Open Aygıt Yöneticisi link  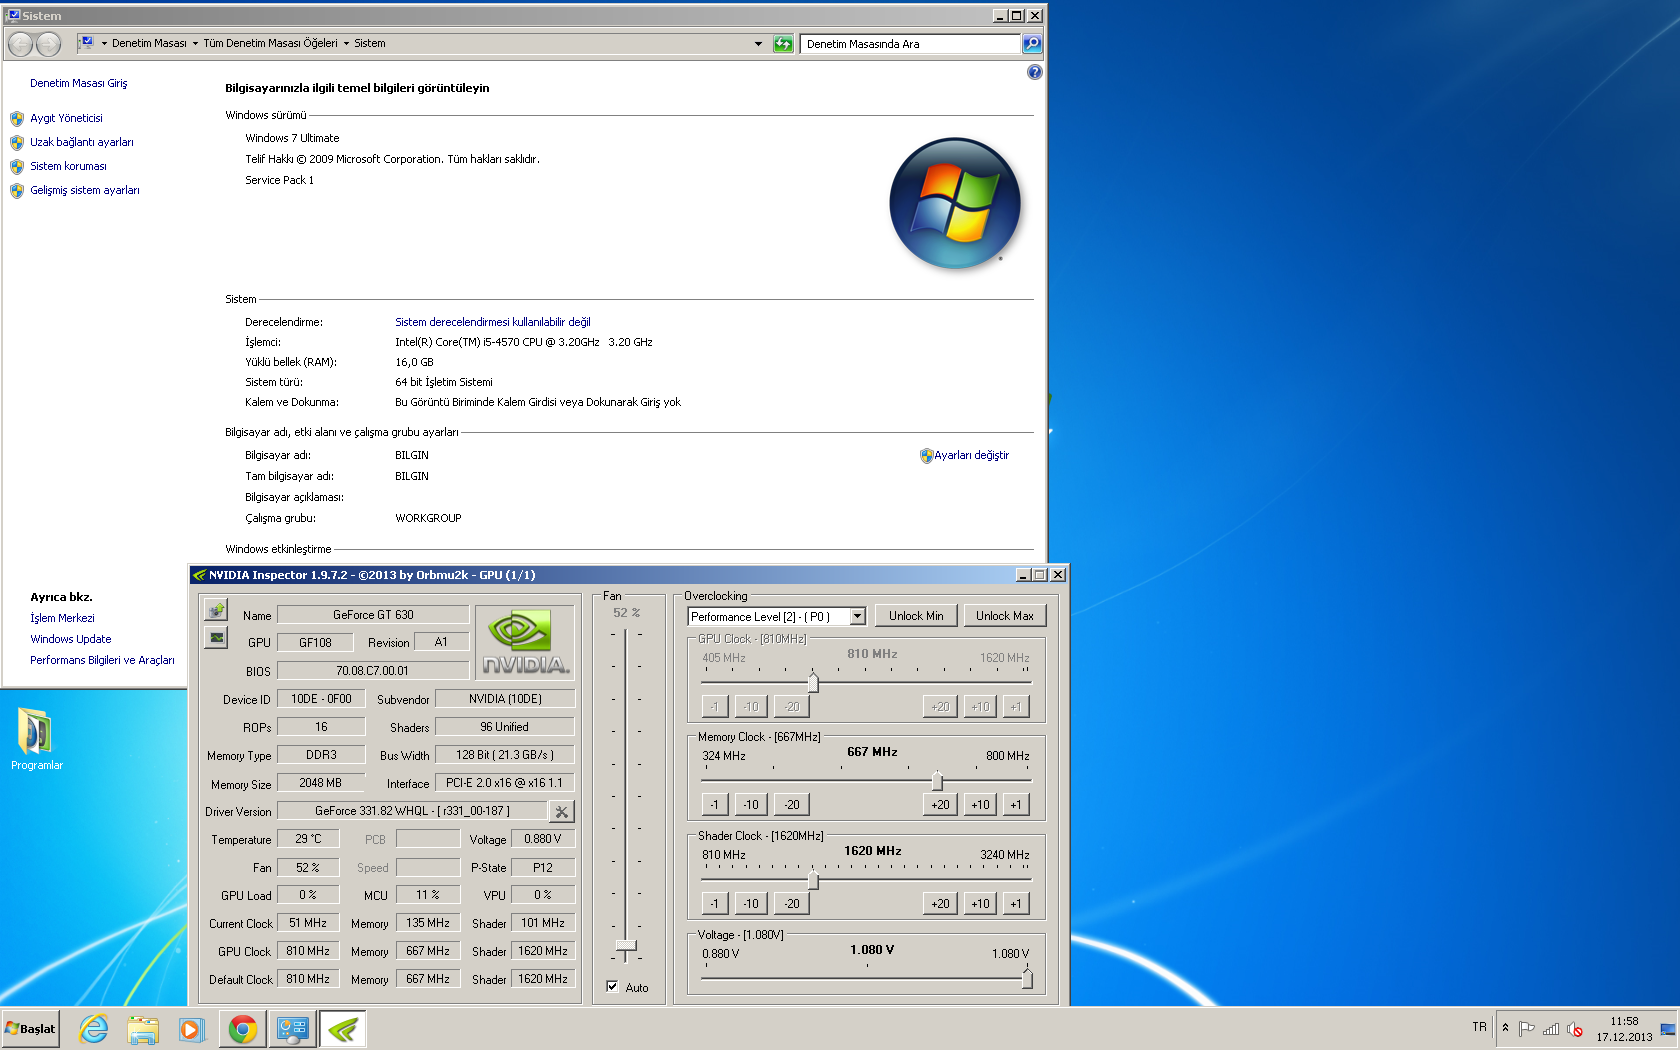[66, 118]
